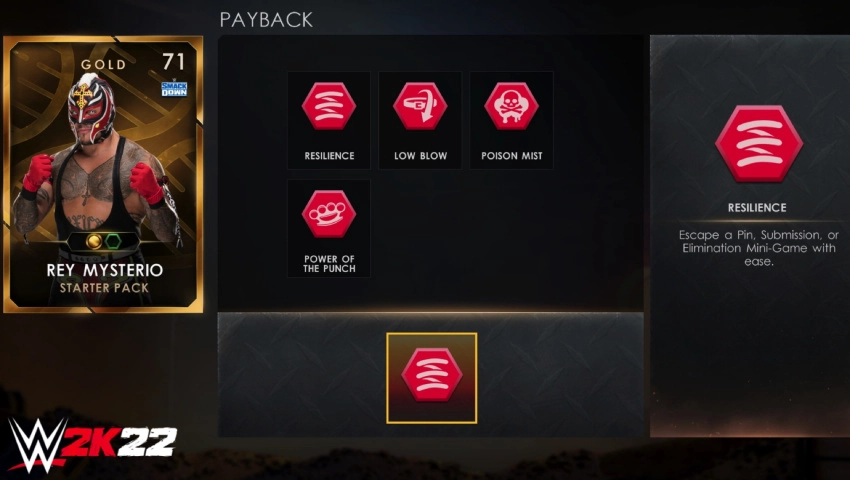This screenshot has width=850, height=480.
Task: Click the Low Blow text label
Action: click(420, 156)
